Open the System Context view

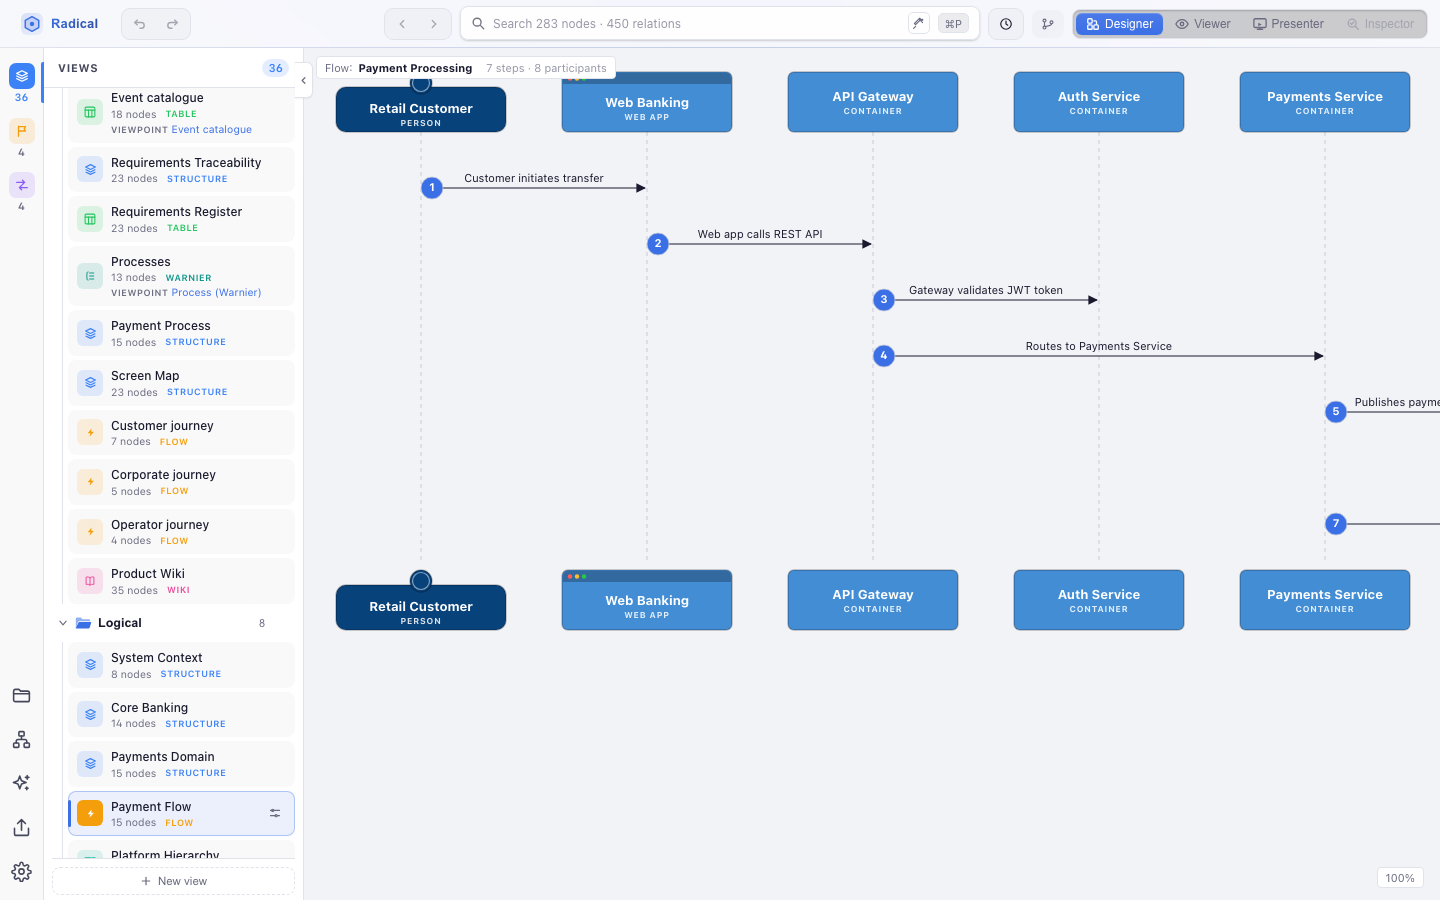point(181,665)
